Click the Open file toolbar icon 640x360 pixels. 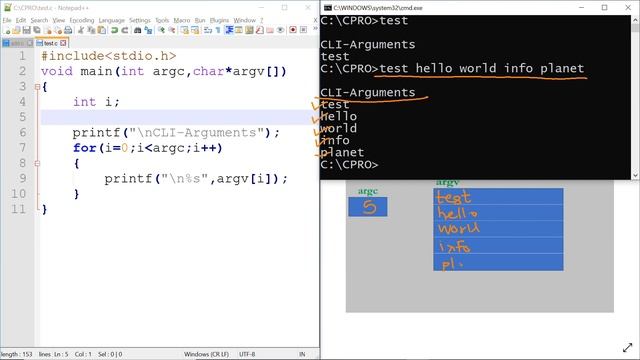16,30
